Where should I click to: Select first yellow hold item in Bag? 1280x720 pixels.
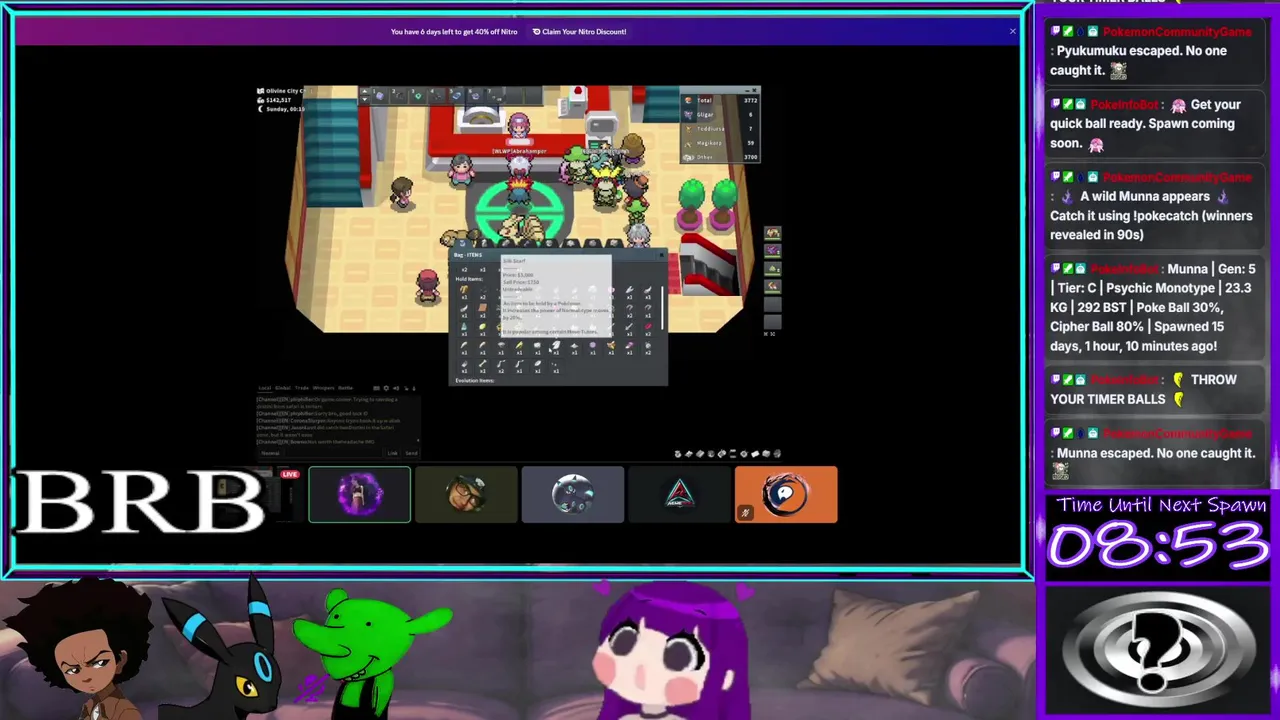464,289
